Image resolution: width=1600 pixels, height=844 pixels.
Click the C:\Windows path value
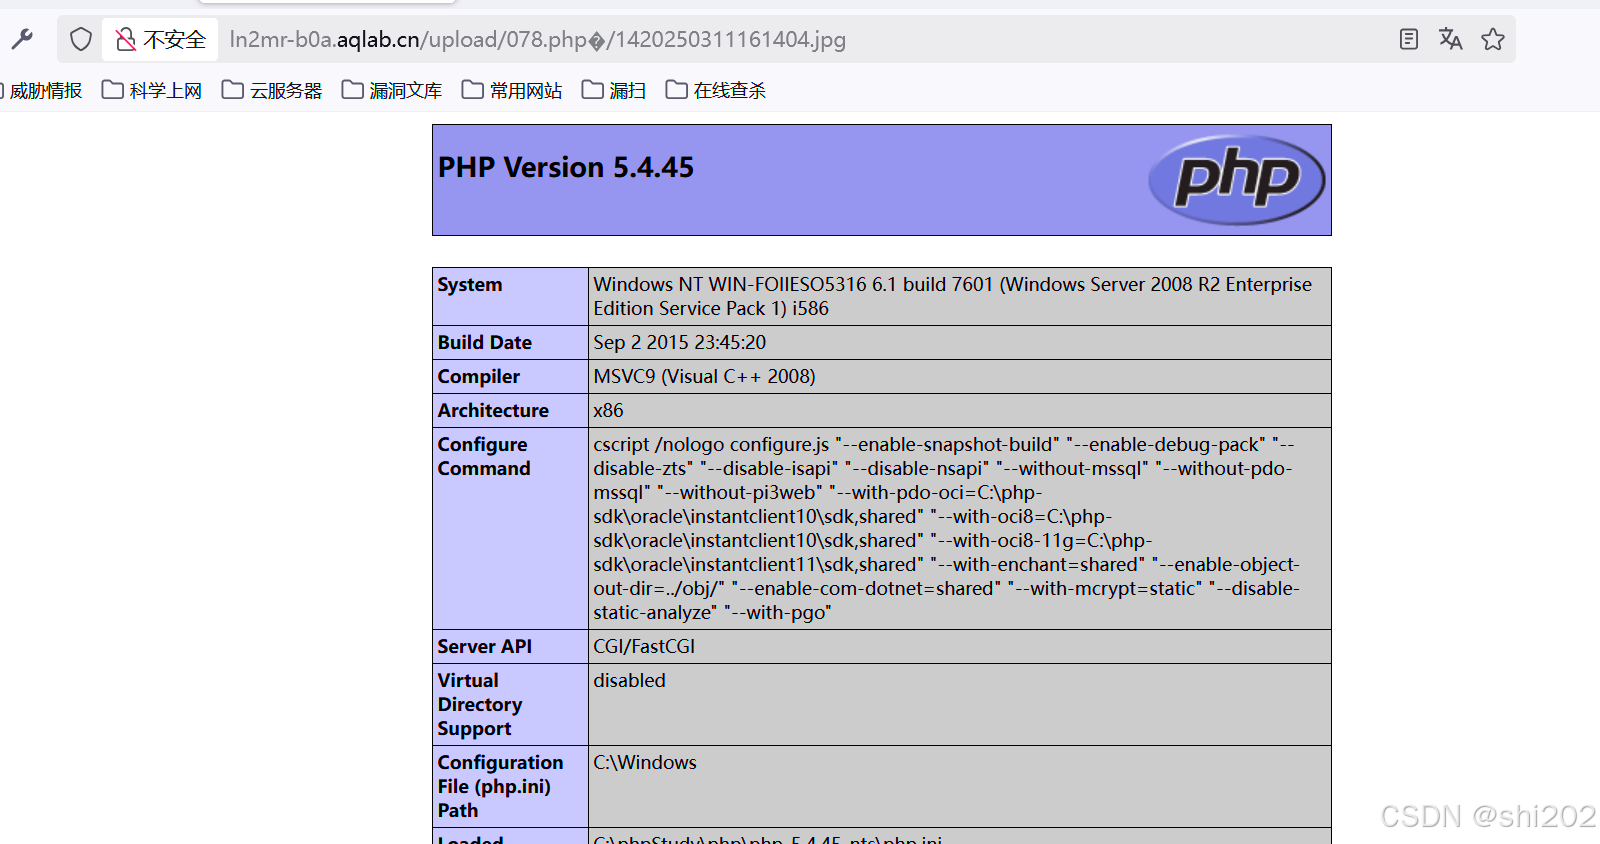pos(645,762)
